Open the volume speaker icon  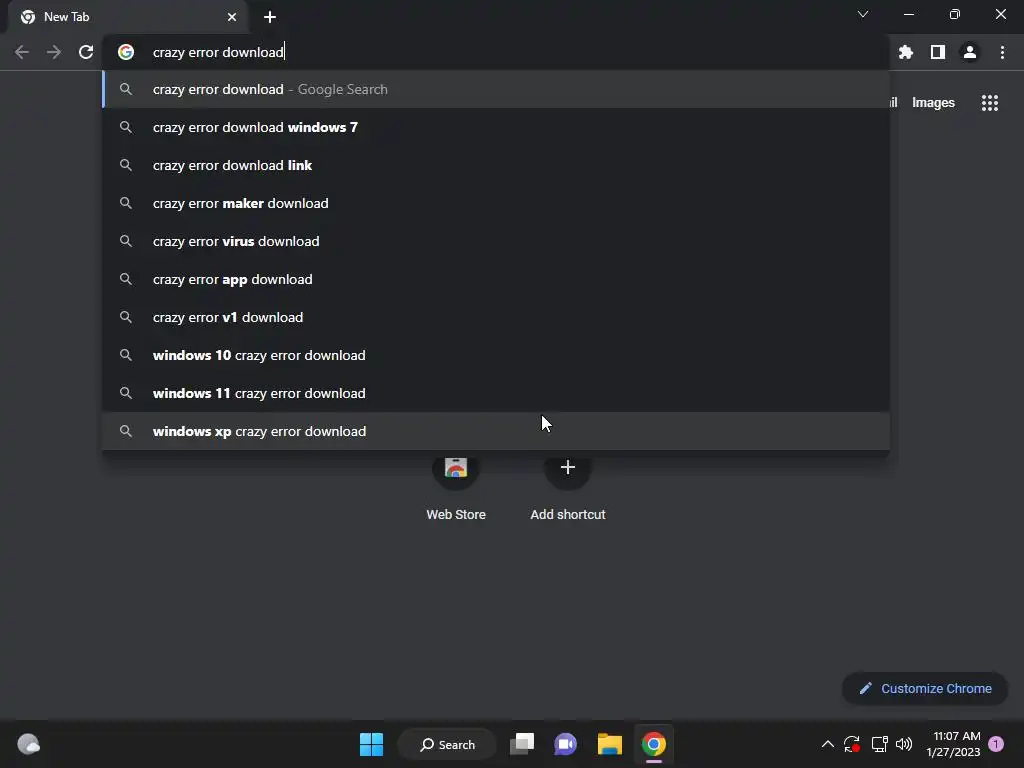[904, 744]
